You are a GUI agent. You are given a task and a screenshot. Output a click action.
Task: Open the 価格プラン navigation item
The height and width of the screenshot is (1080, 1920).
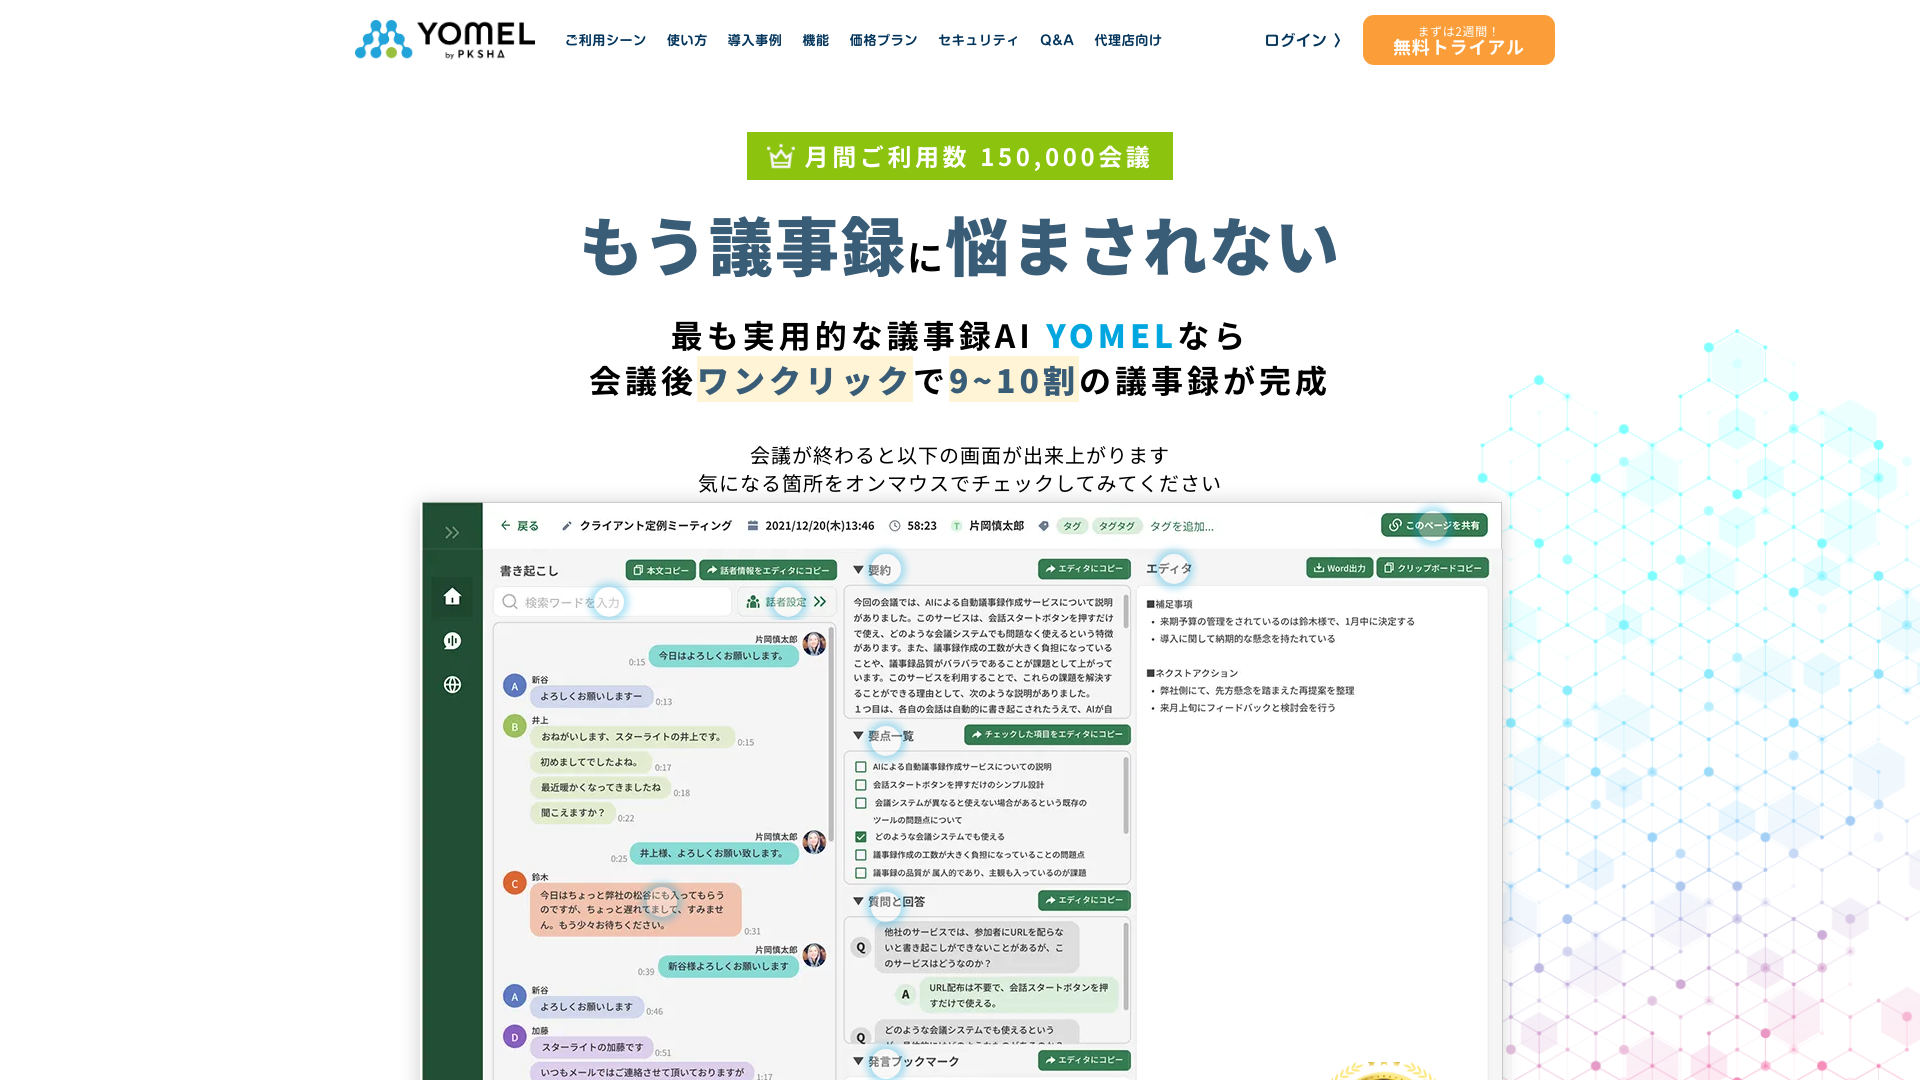point(881,40)
